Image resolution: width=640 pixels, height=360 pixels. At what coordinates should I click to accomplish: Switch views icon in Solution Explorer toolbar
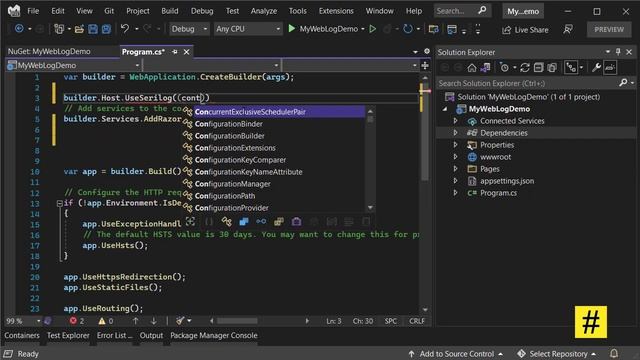click(x=485, y=68)
